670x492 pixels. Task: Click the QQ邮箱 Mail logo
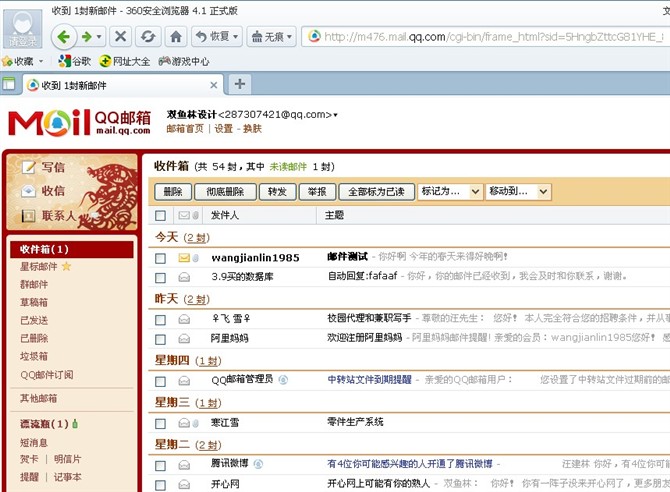point(79,122)
